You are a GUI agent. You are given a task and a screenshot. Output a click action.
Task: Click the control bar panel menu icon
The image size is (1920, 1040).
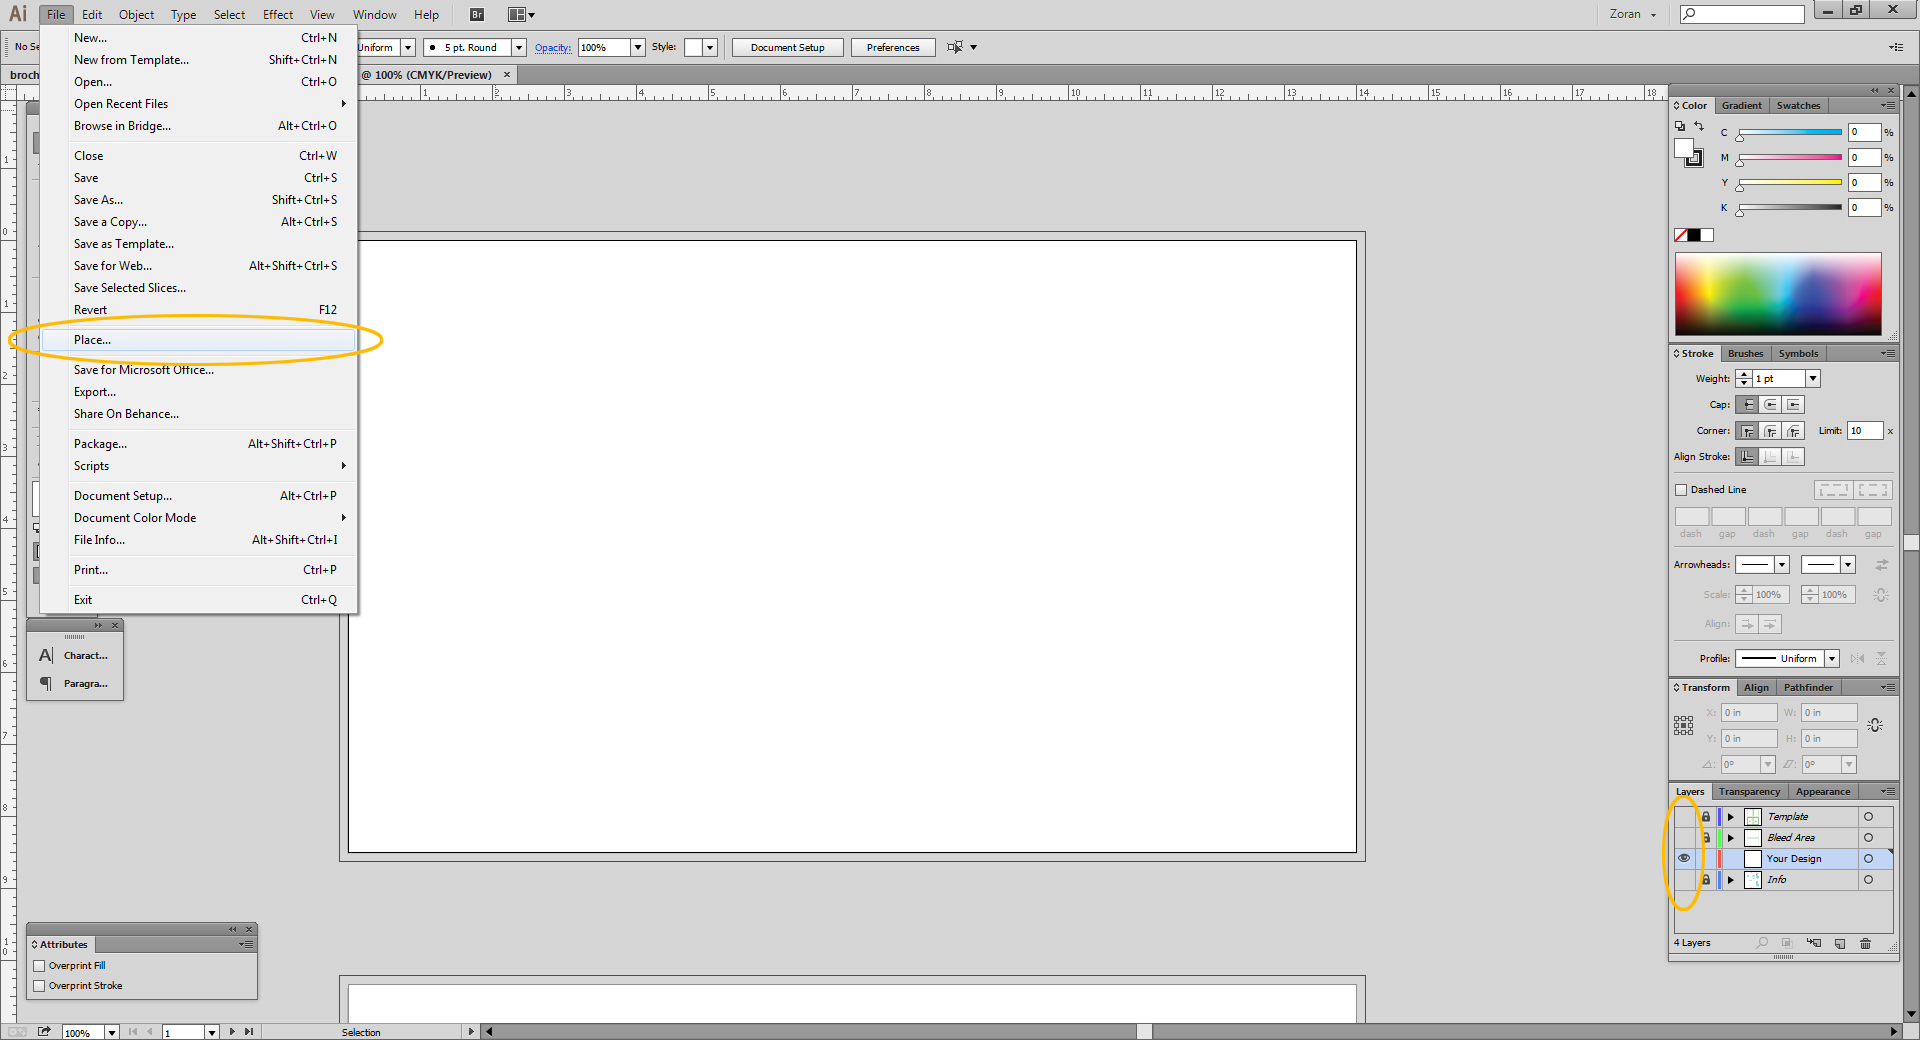(1896, 47)
